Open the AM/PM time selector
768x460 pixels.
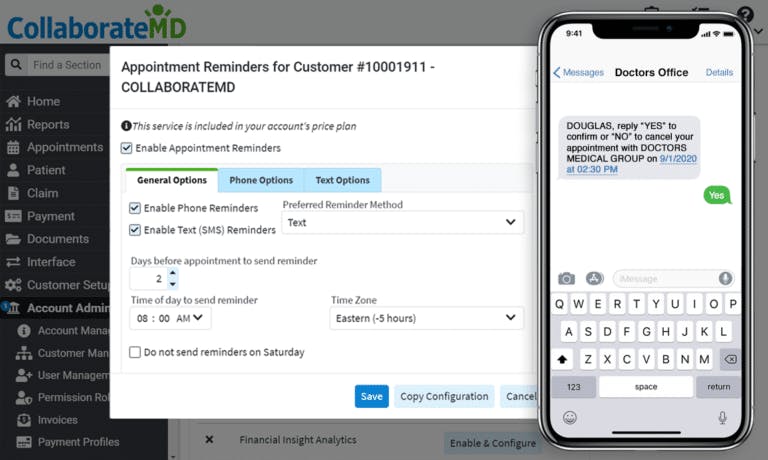(x=190, y=318)
